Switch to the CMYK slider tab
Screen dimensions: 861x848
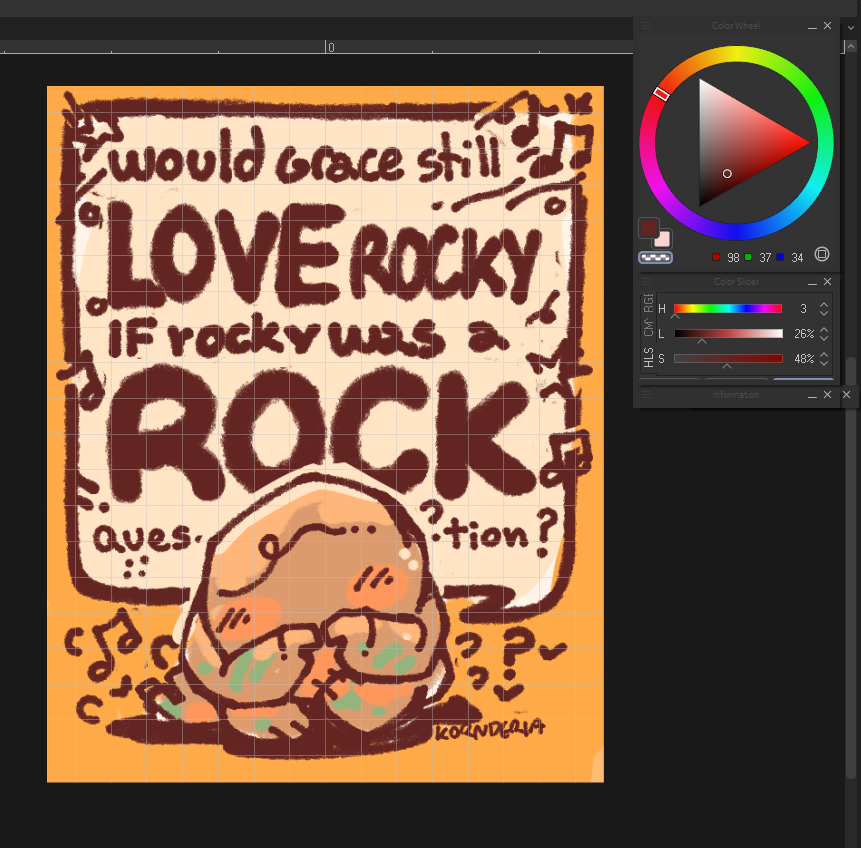tap(648, 328)
